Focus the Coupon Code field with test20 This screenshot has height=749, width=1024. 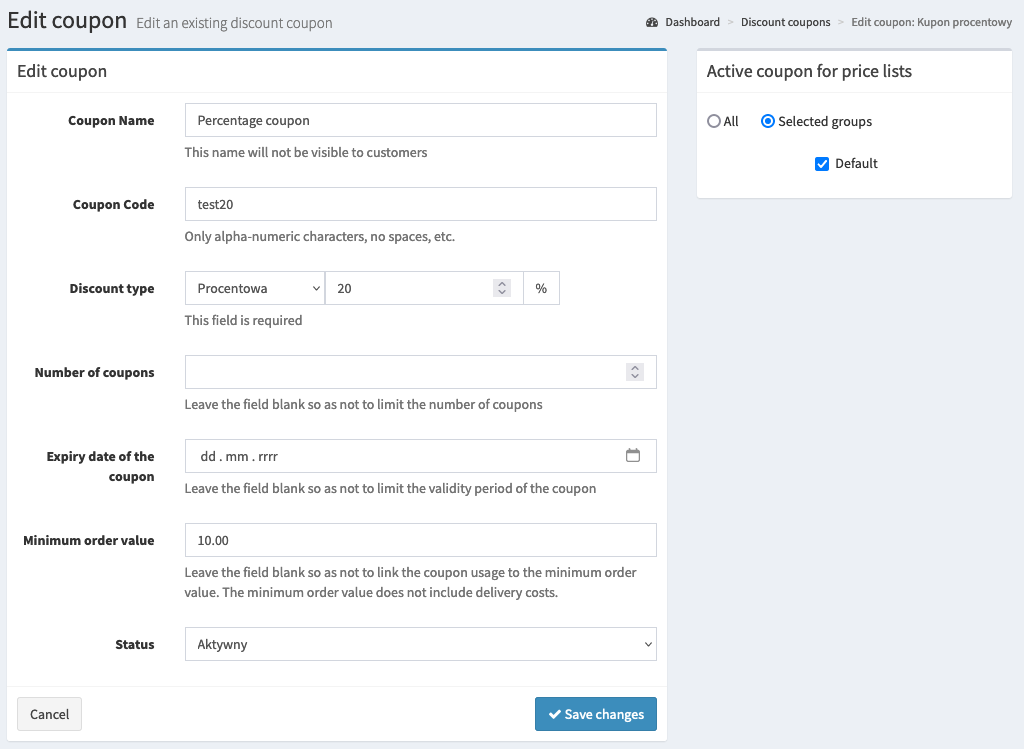click(421, 204)
